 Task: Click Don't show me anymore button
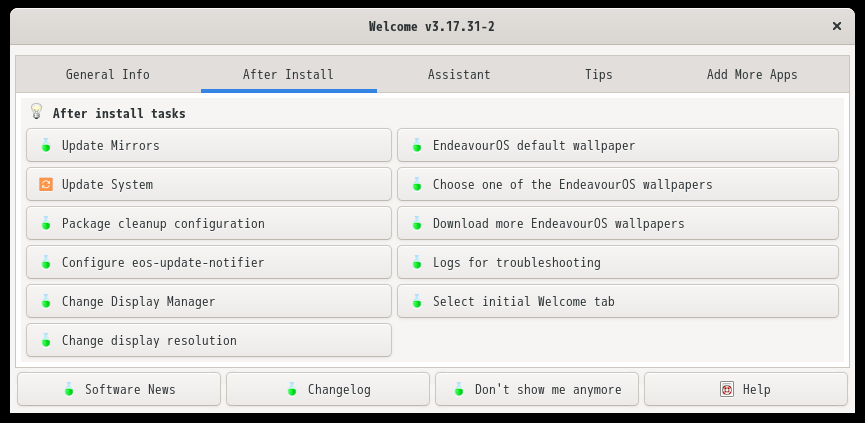pos(537,389)
